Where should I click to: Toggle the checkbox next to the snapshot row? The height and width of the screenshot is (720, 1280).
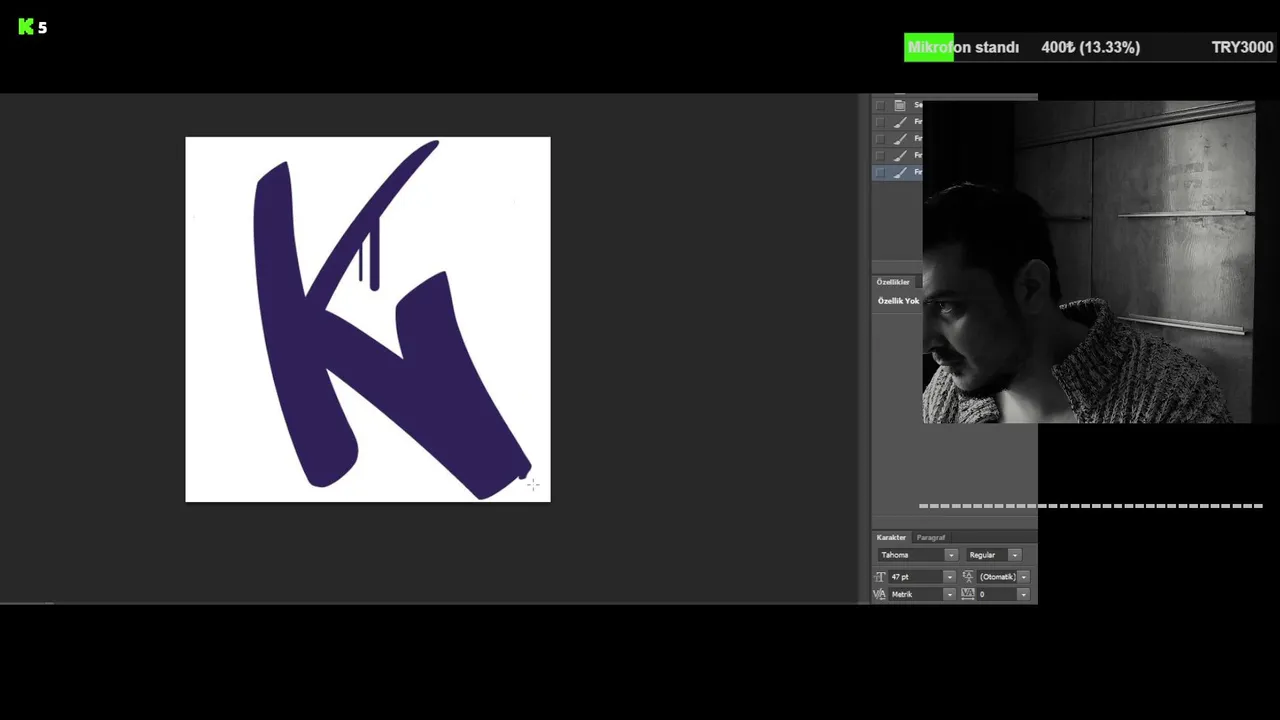coord(880,105)
